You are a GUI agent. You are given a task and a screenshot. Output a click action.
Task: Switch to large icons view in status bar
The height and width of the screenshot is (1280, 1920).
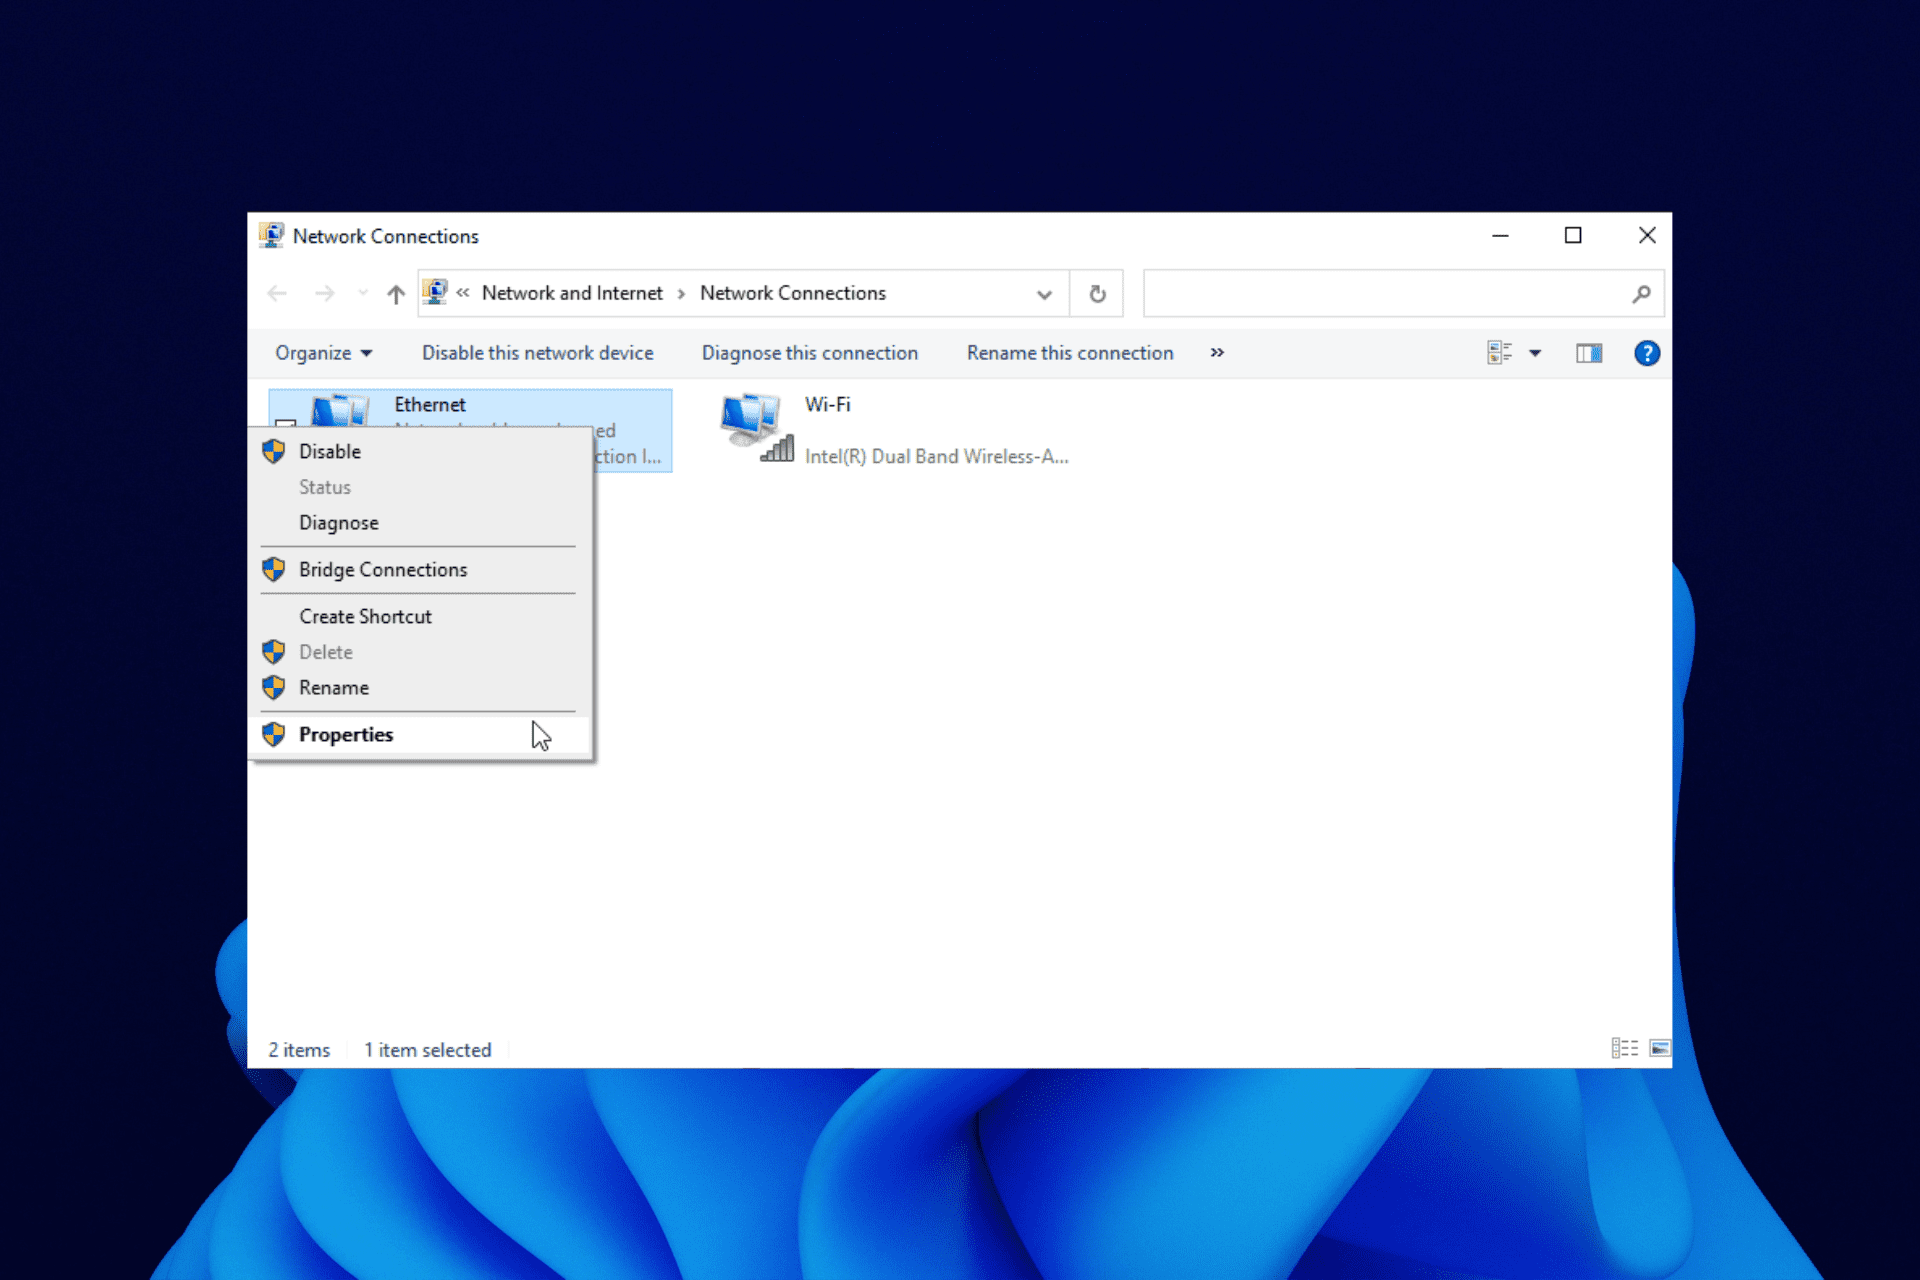(1659, 1048)
